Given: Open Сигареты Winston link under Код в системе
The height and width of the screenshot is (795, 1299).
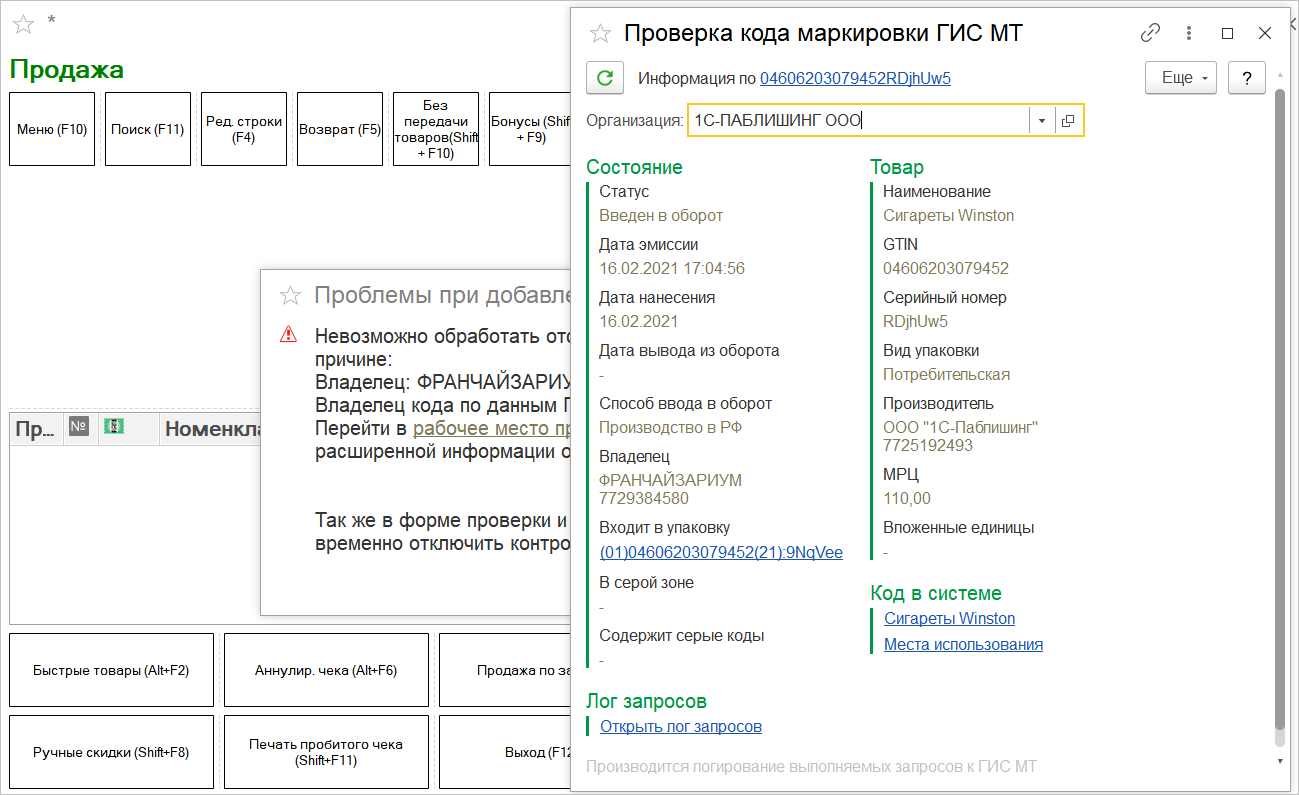Looking at the screenshot, I should click(949, 618).
